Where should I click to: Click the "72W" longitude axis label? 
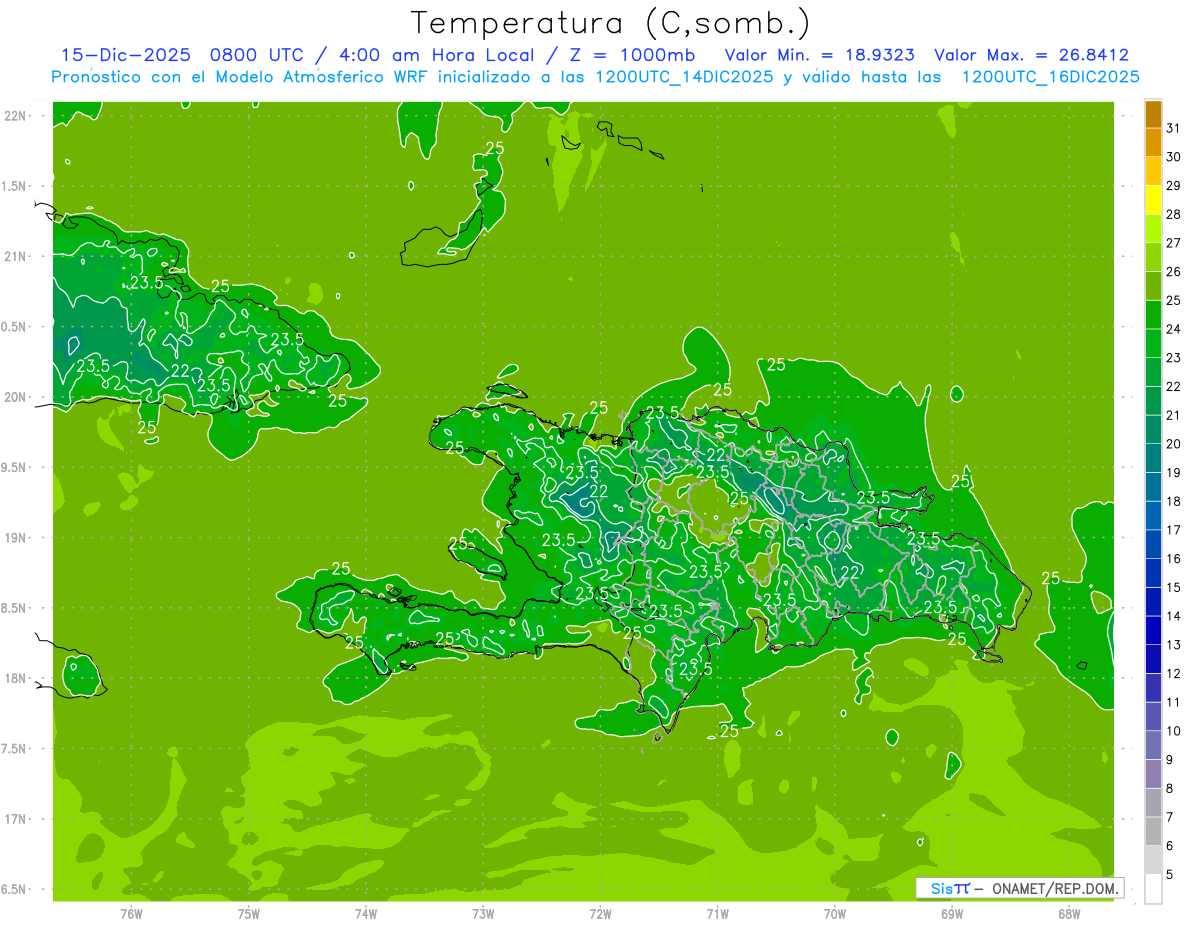(x=600, y=913)
